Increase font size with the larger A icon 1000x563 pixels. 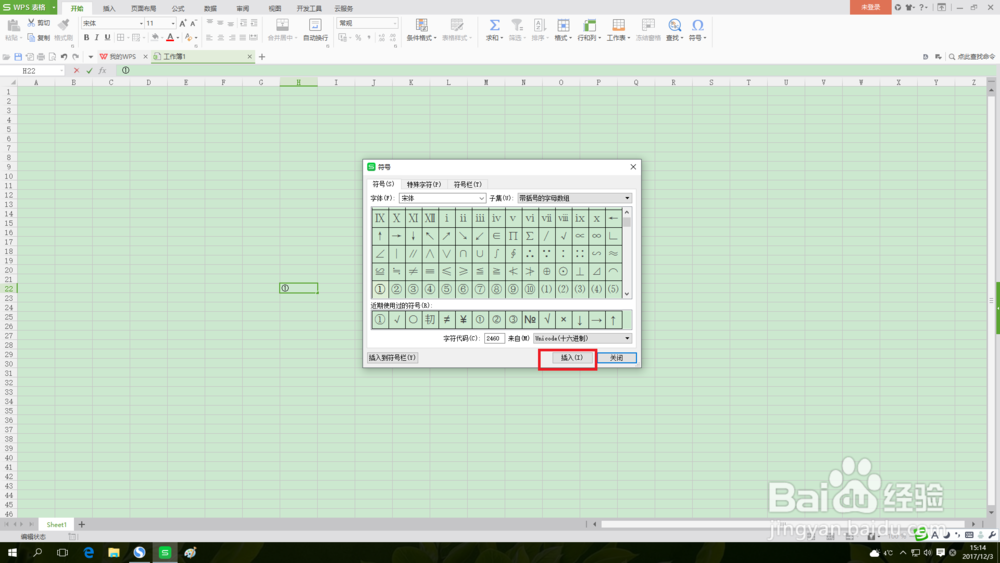[183, 23]
